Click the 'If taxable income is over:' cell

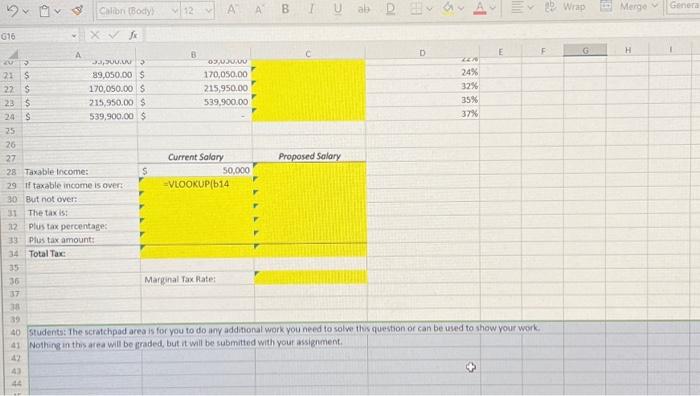(81, 185)
